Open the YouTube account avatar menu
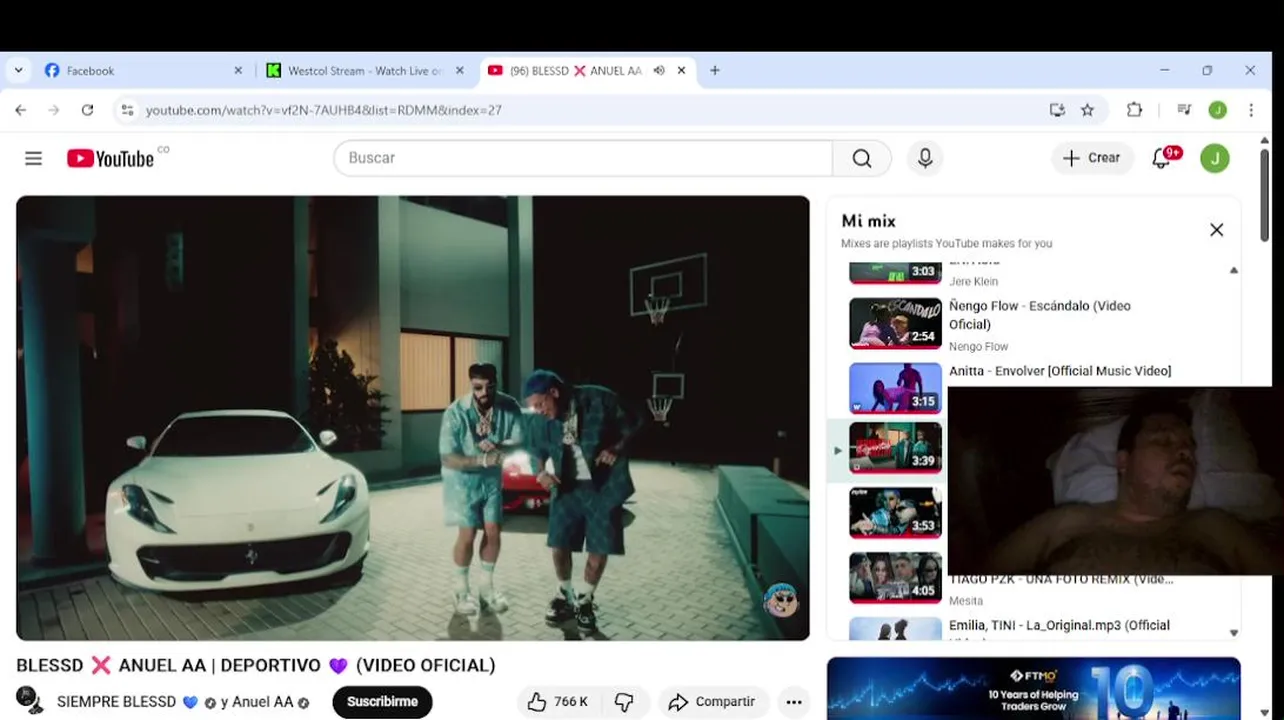The width and height of the screenshot is (1284, 720). point(1215,158)
